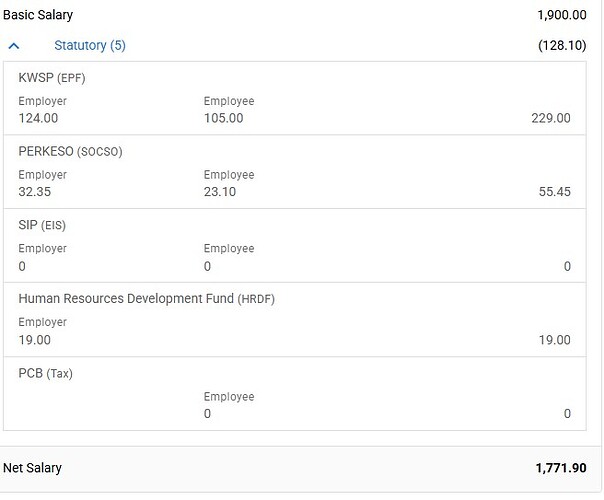Click the Basic Salary amount 1,900.00
The image size is (604, 500).
[562, 15]
